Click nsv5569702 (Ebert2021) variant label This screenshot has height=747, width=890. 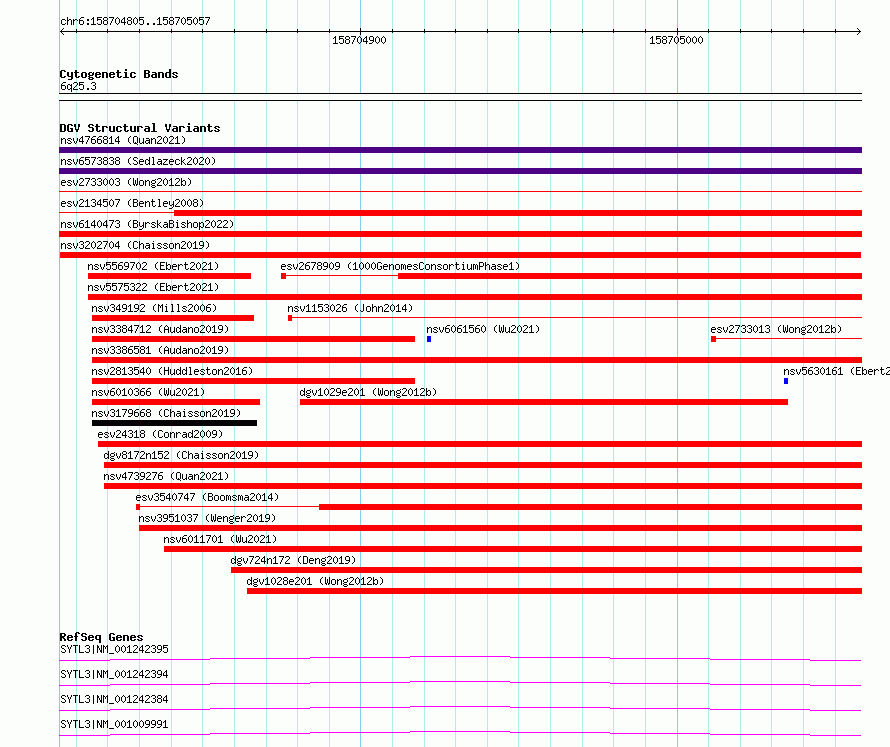153,266
